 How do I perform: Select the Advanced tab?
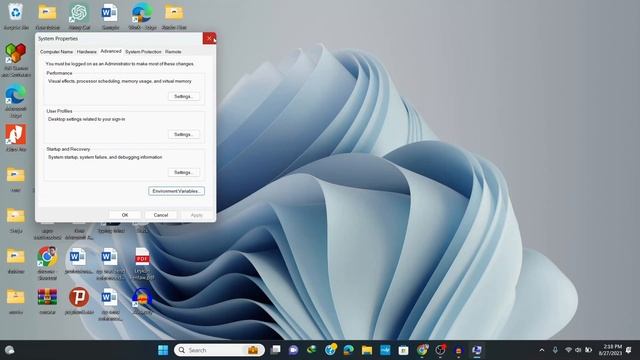point(111,51)
